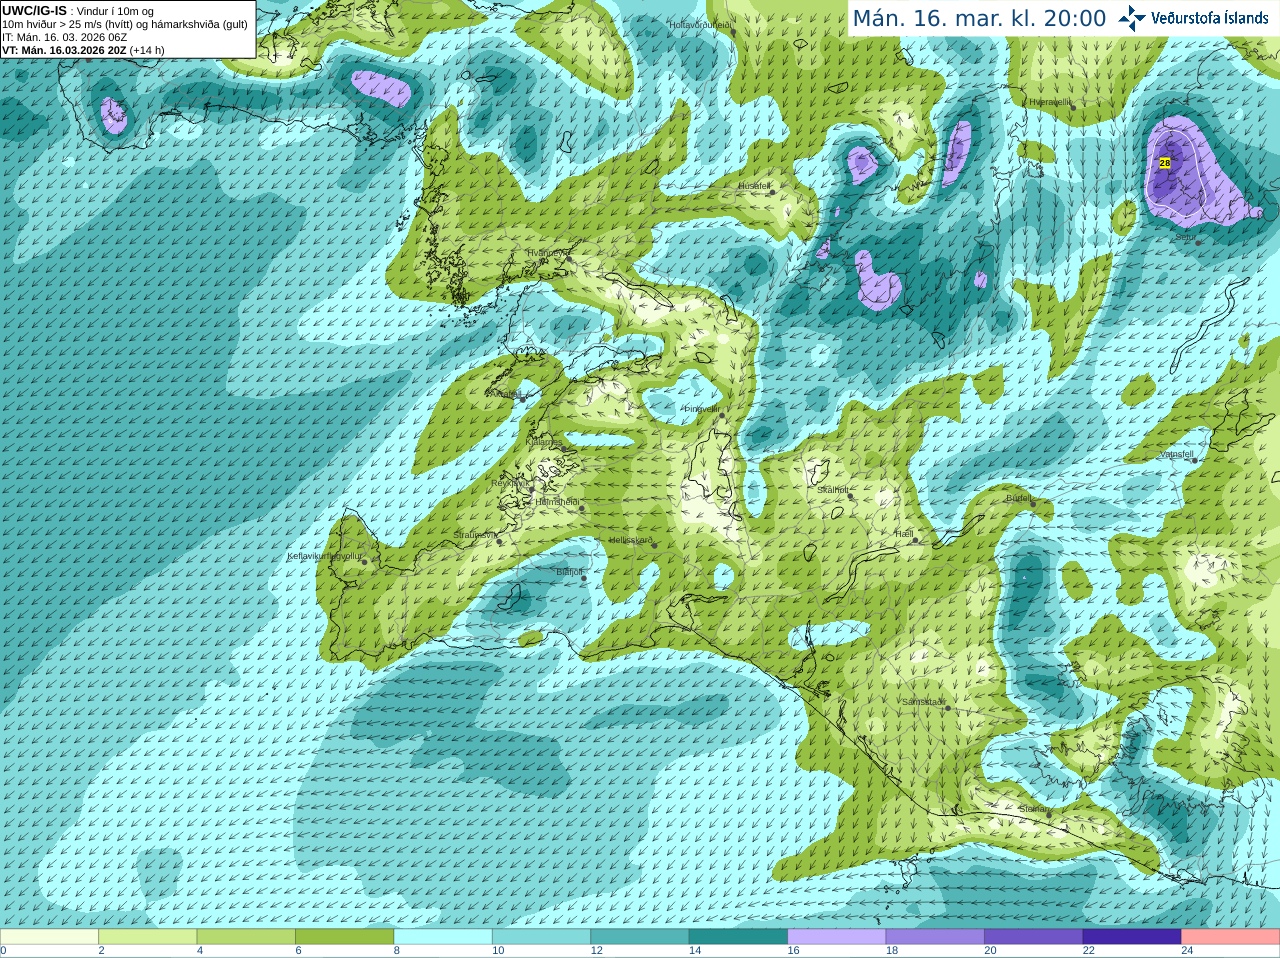
Task: Click the Sámsstaðir place label
Action: (x=922, y=702)
